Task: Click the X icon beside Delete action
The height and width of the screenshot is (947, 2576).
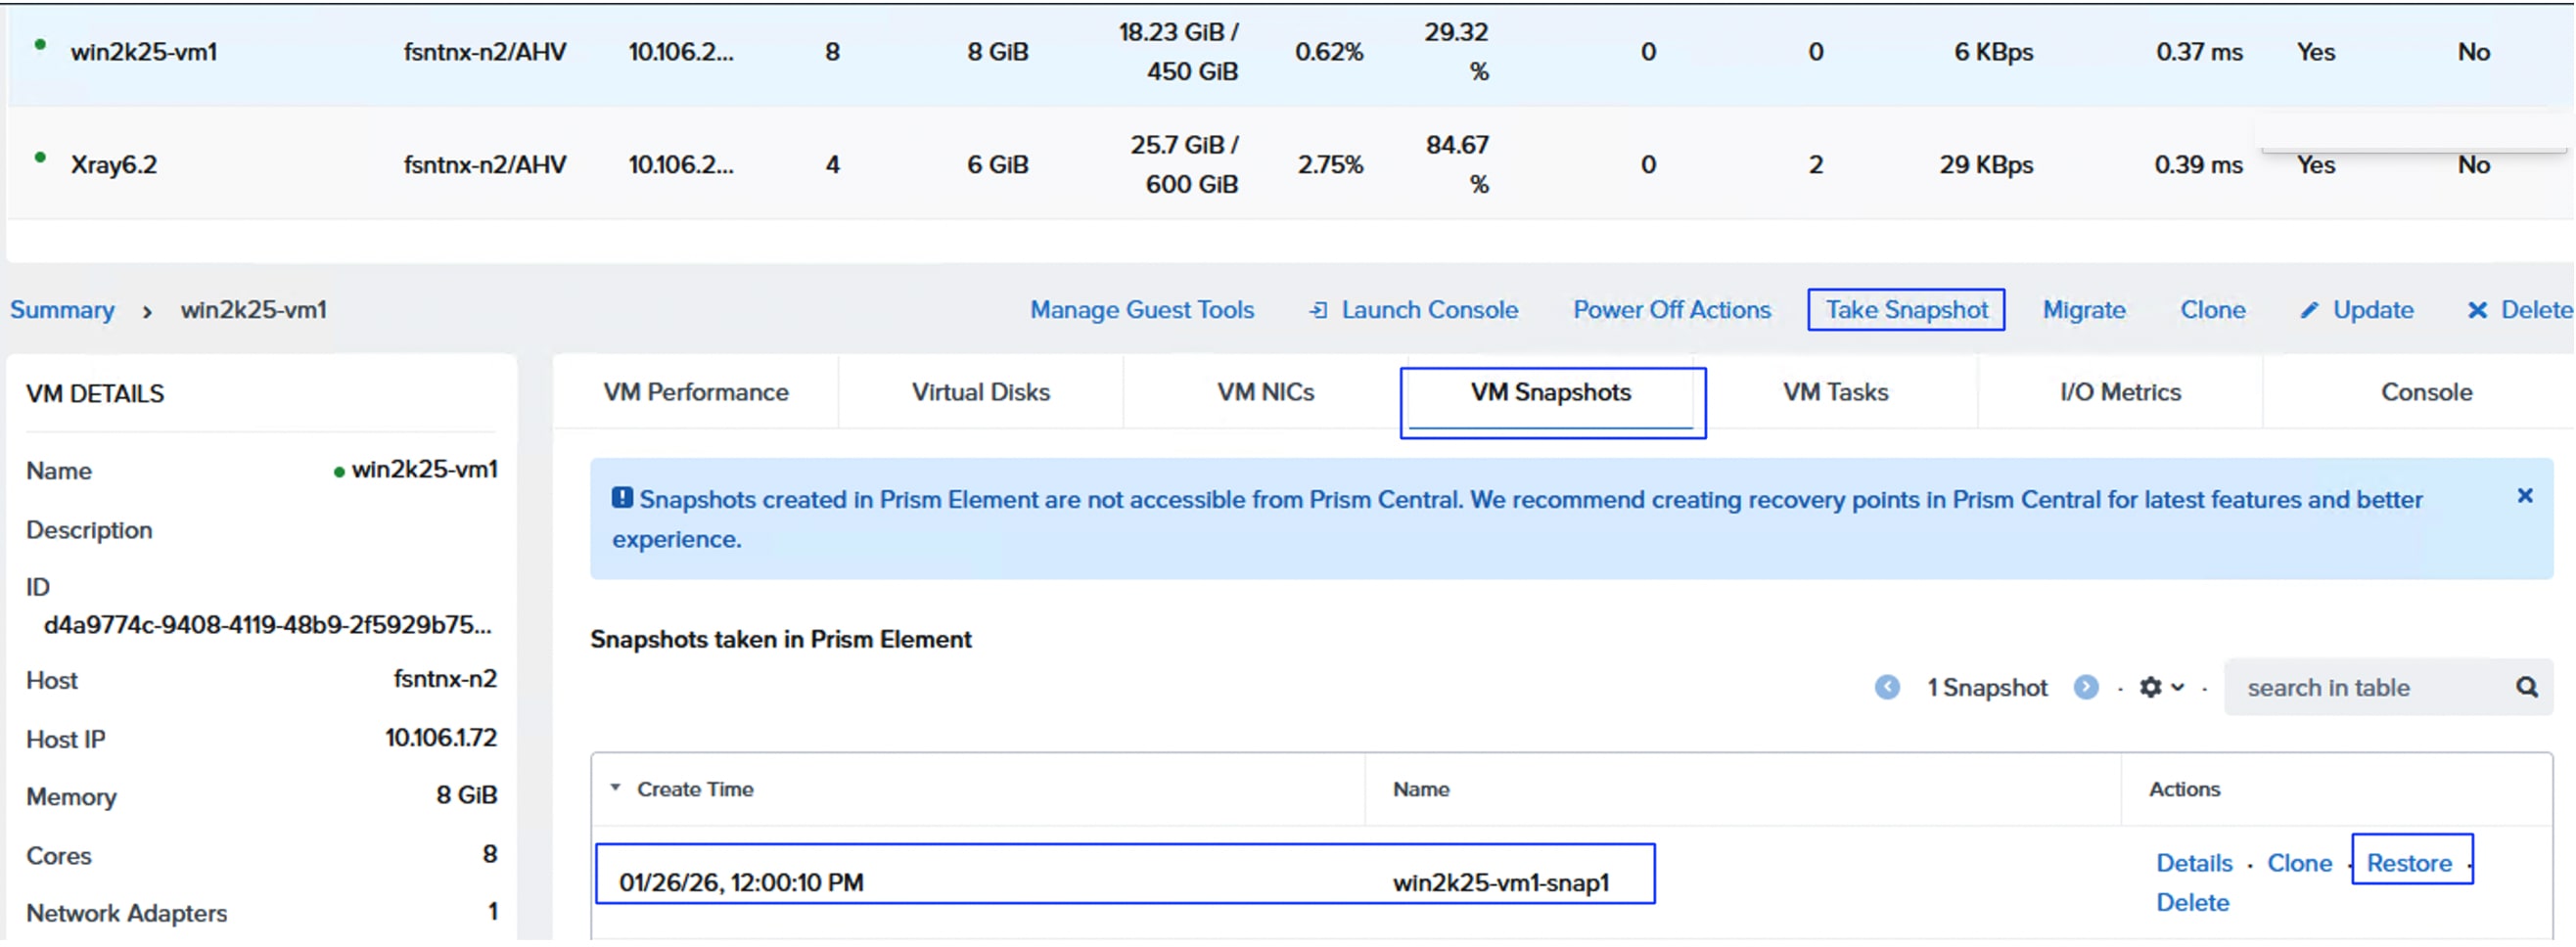Action: pos(2479,310)
